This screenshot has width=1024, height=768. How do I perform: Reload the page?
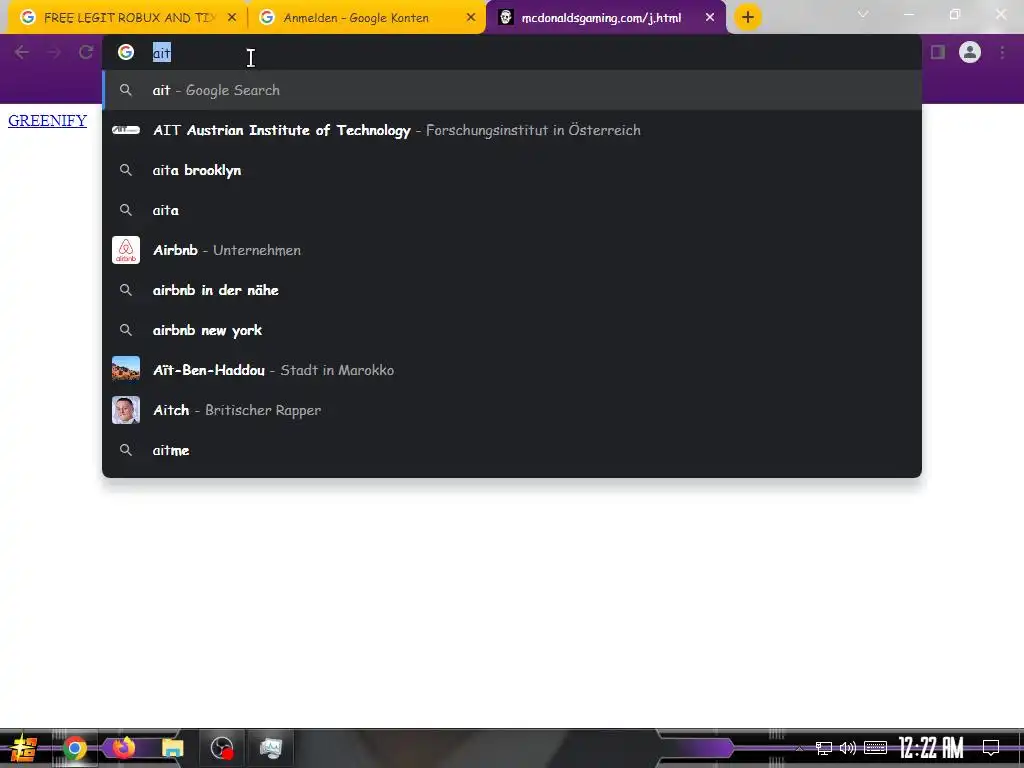86,52
